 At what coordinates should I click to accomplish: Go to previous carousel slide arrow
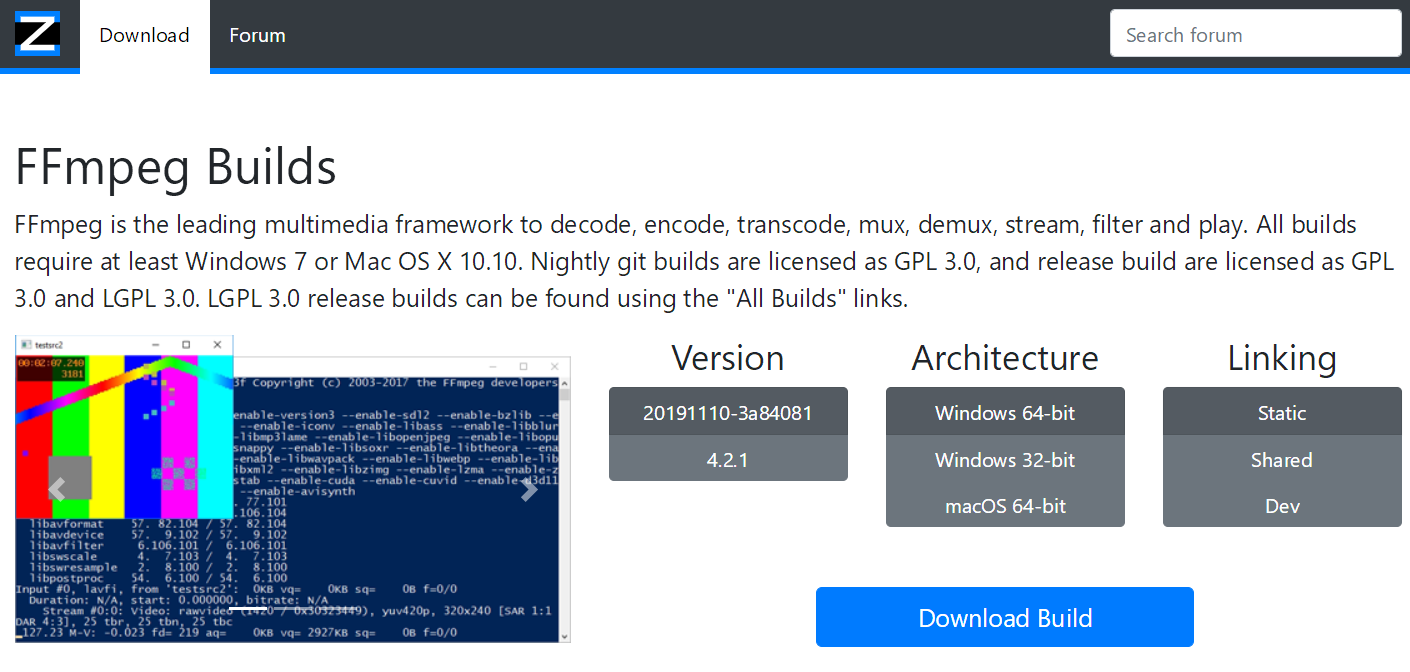coord(57,489)
